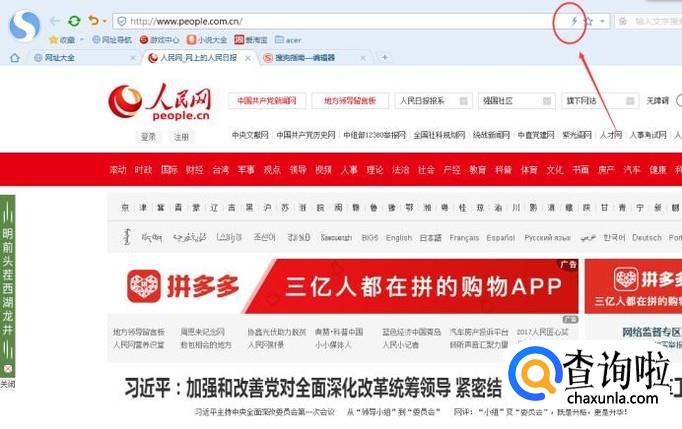
Task: Close the 人民网 tab
Action: [248, 58]
